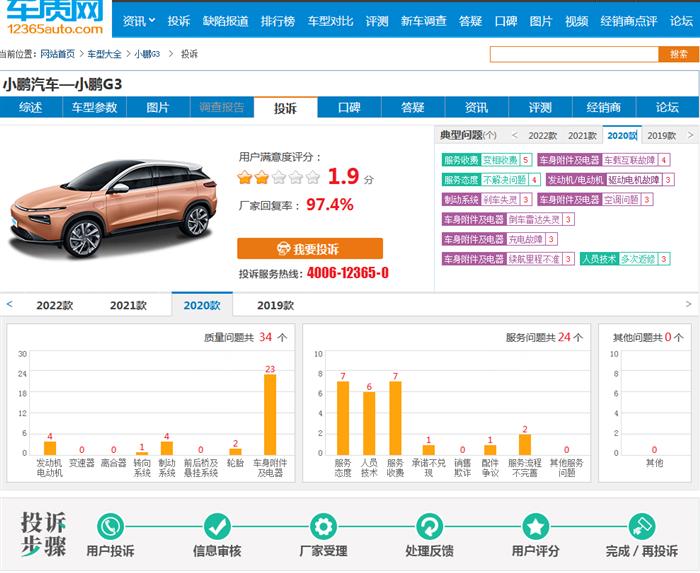Go to 网站首页 breadcrumb link

pyautogui.click(x=58, y=54)
